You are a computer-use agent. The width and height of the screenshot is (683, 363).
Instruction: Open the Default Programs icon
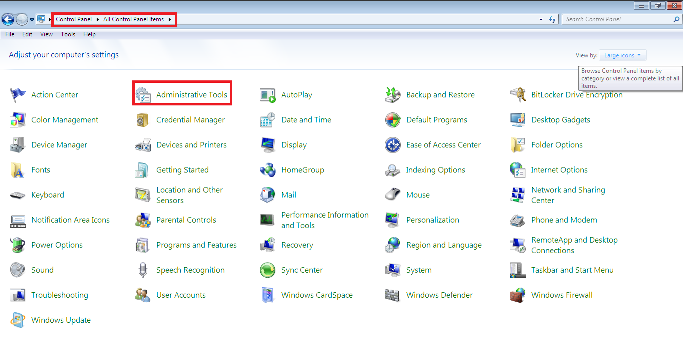(x=392, y=120)
